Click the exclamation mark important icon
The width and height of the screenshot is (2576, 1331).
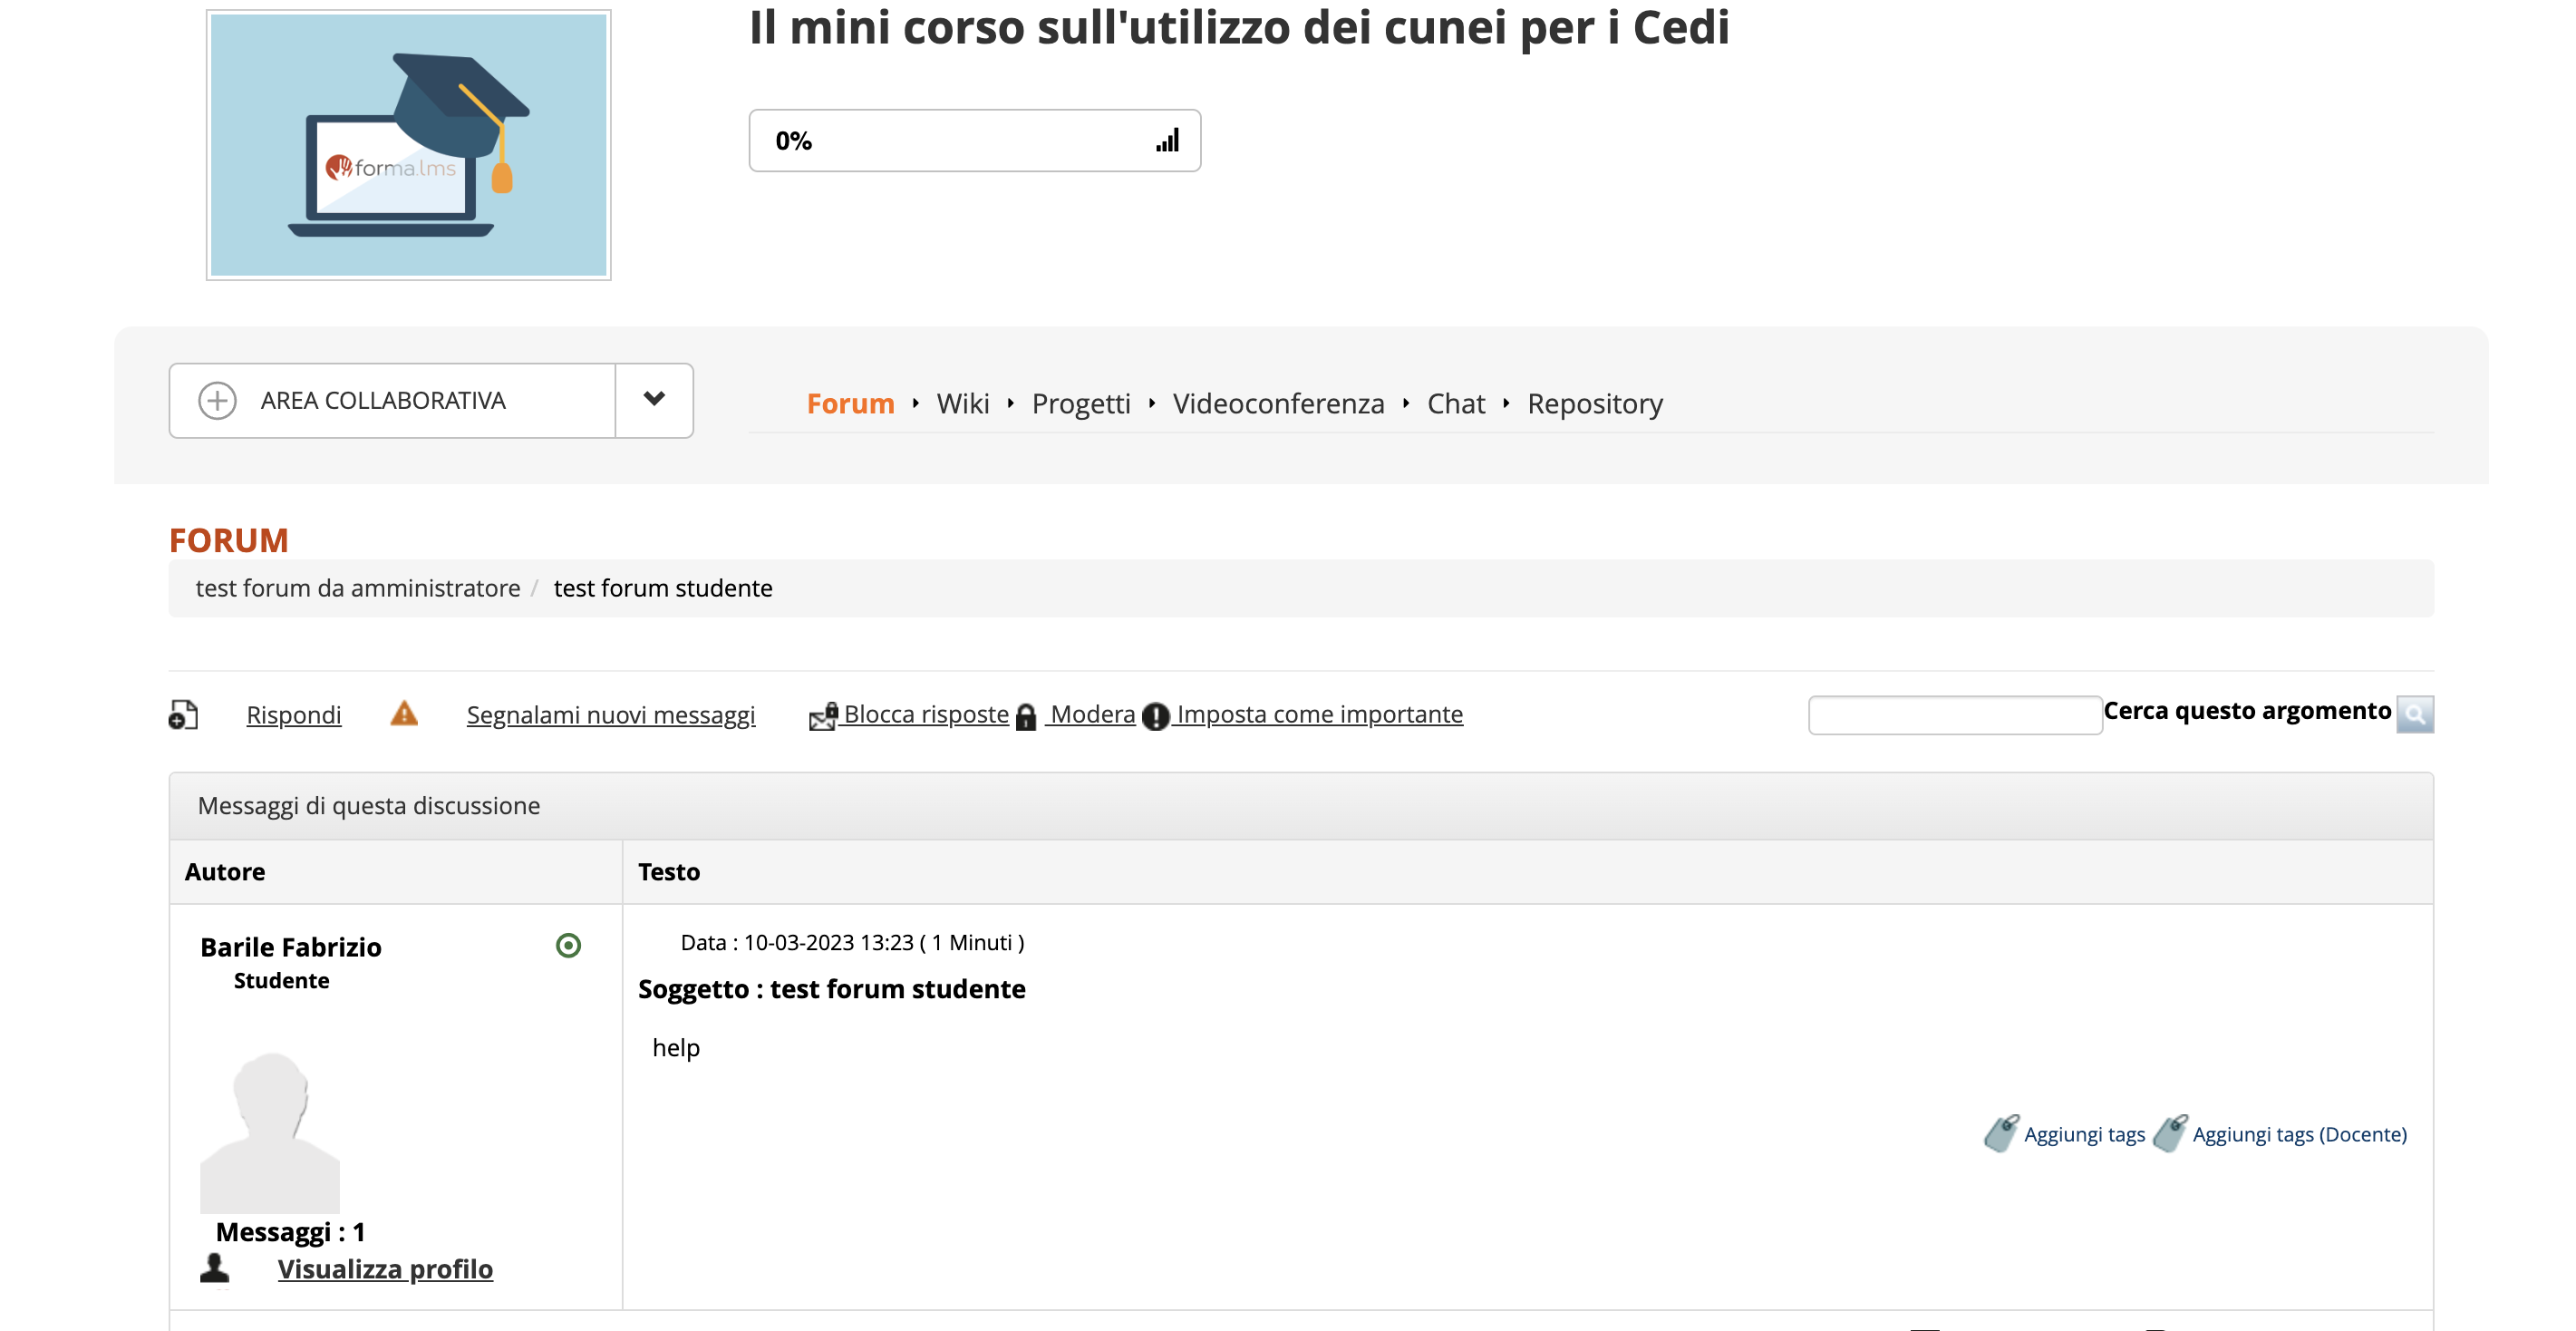pos(1155,716)
